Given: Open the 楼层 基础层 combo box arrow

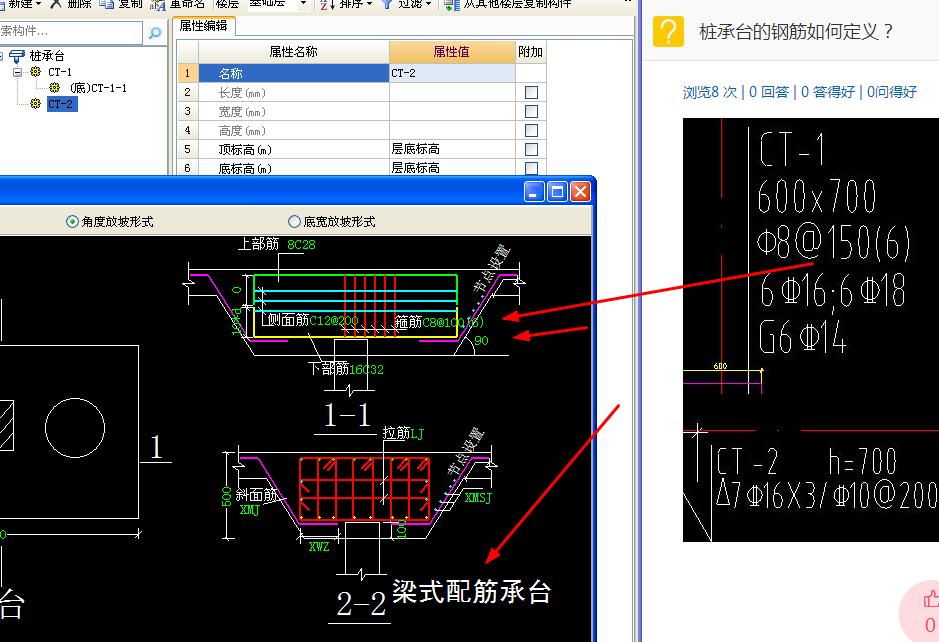Looking at the screenshot, I should tap(303, 4).
